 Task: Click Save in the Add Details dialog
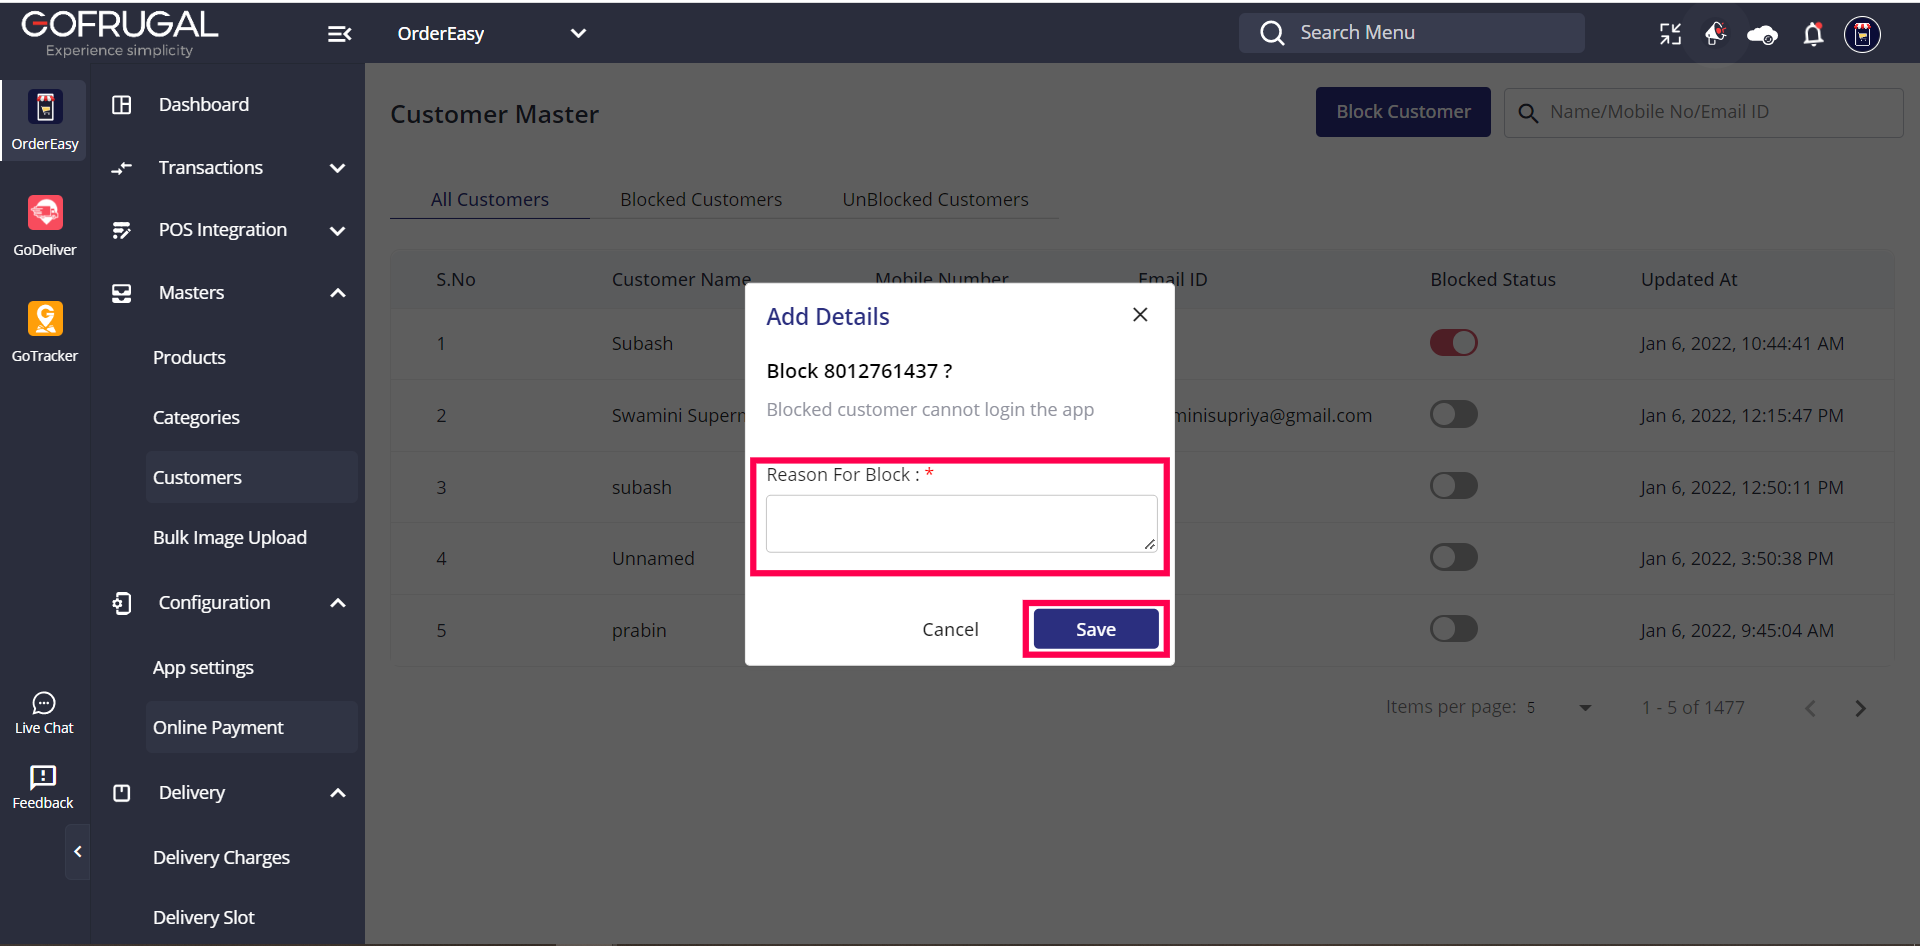pyautogui.click(x=1096, y=629)
